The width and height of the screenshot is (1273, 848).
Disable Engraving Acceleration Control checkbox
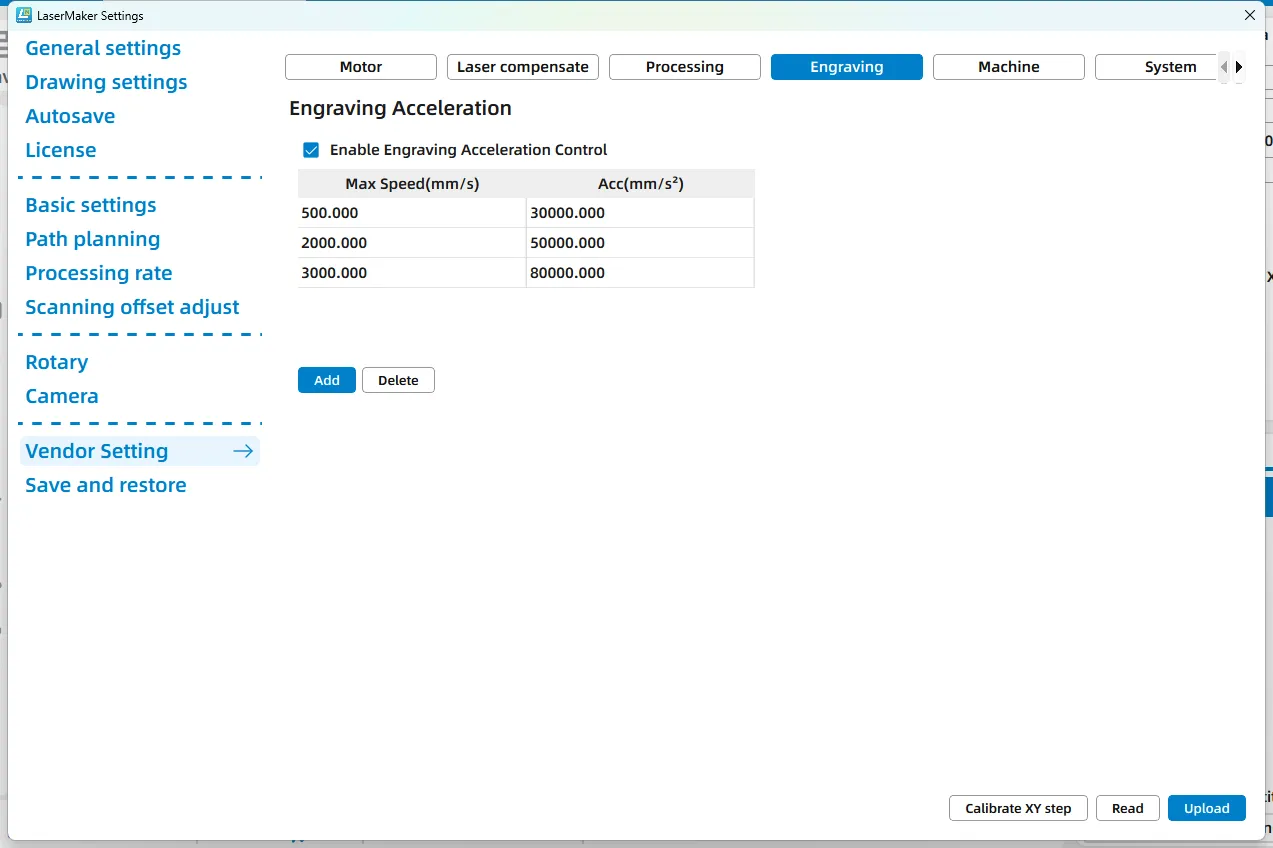pos(311,150)
